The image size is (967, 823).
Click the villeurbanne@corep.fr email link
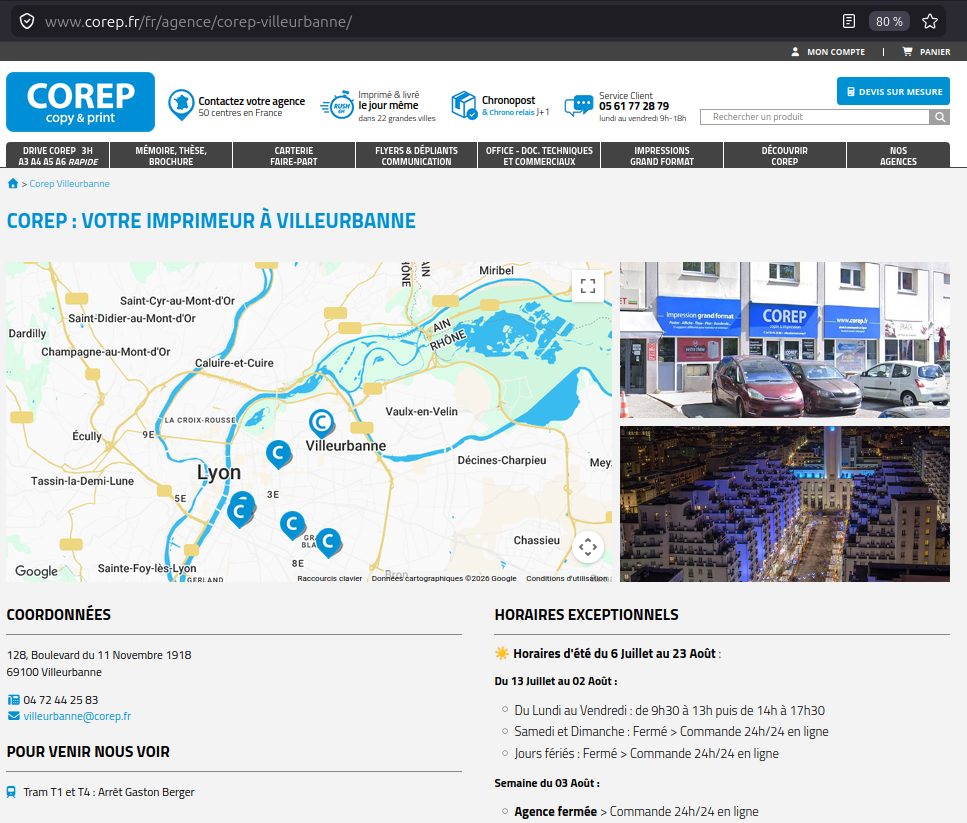point(77,716)
